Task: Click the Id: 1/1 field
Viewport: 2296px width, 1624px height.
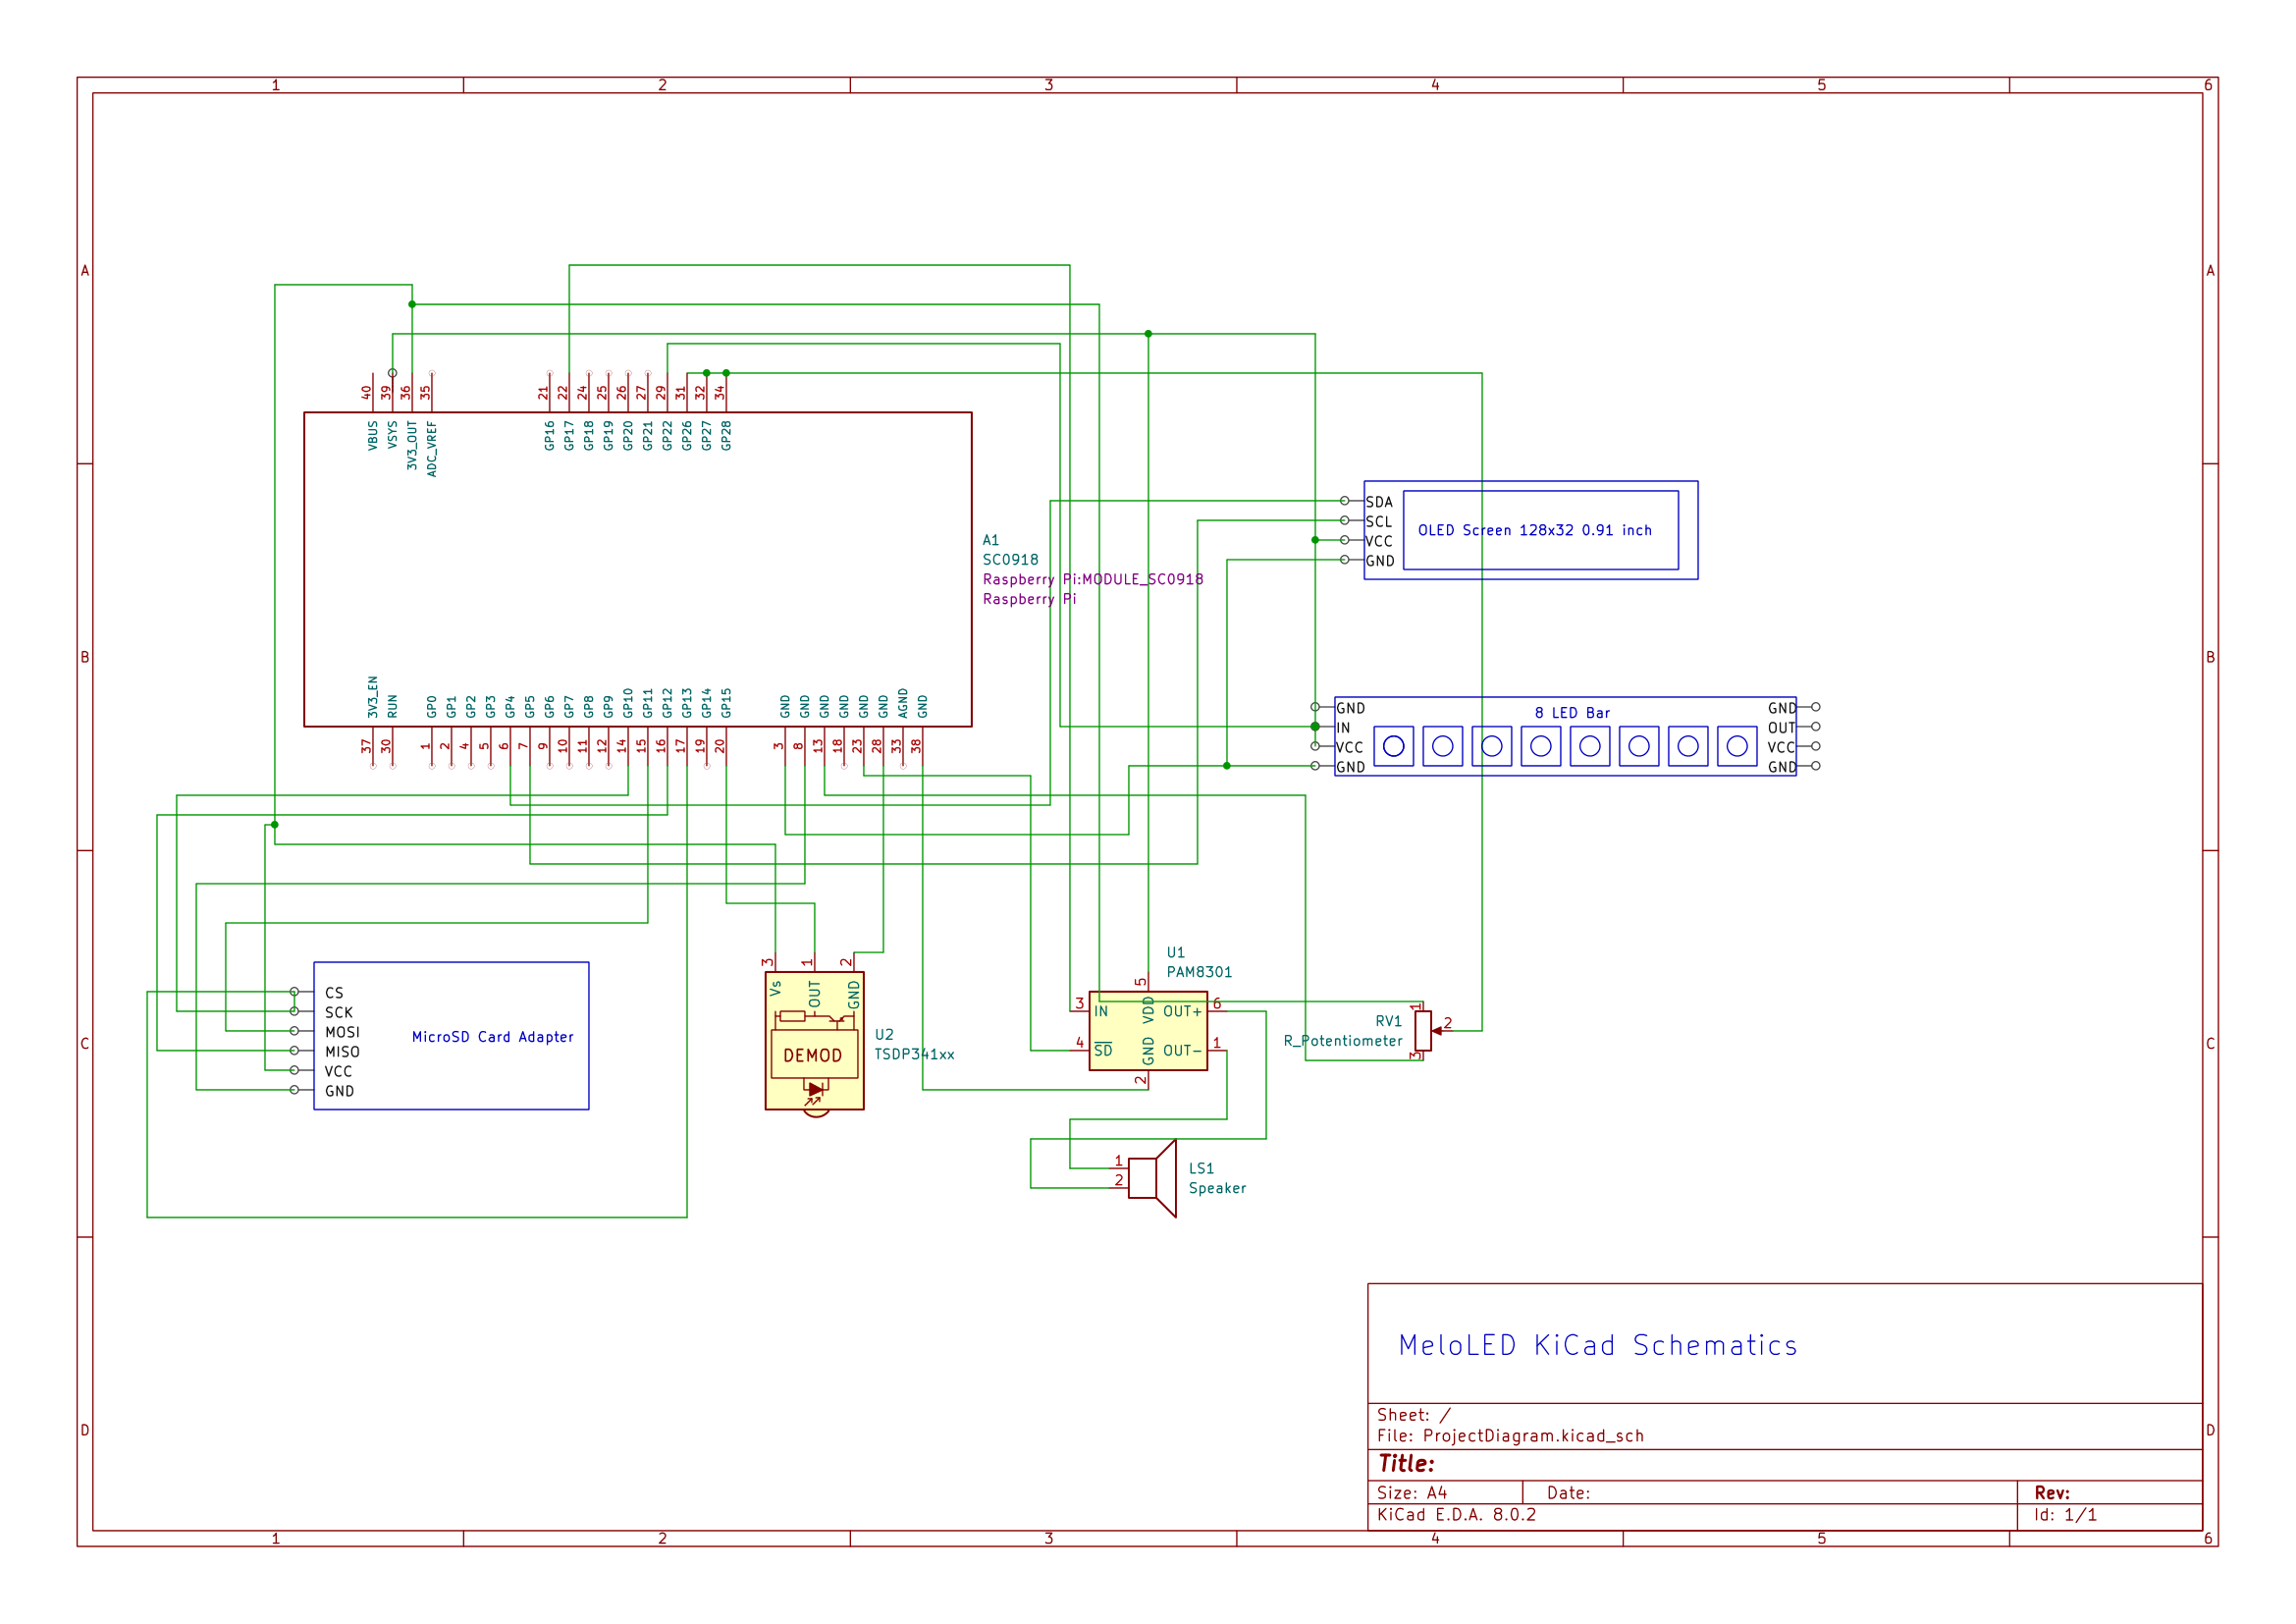Action: (x=2065, y=1514)
